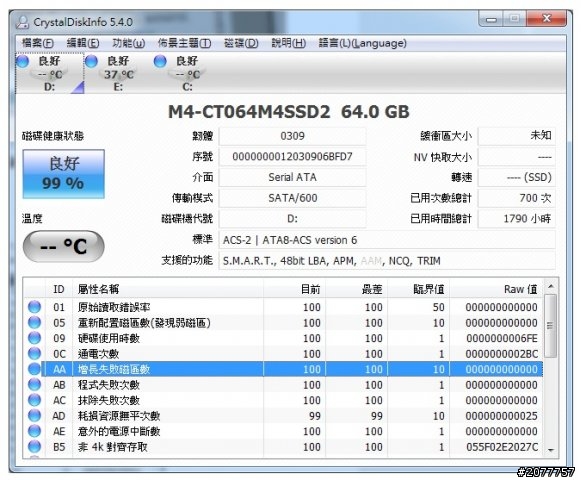Switch to the E: drive at 37 °C

click(x=118, y=74)
